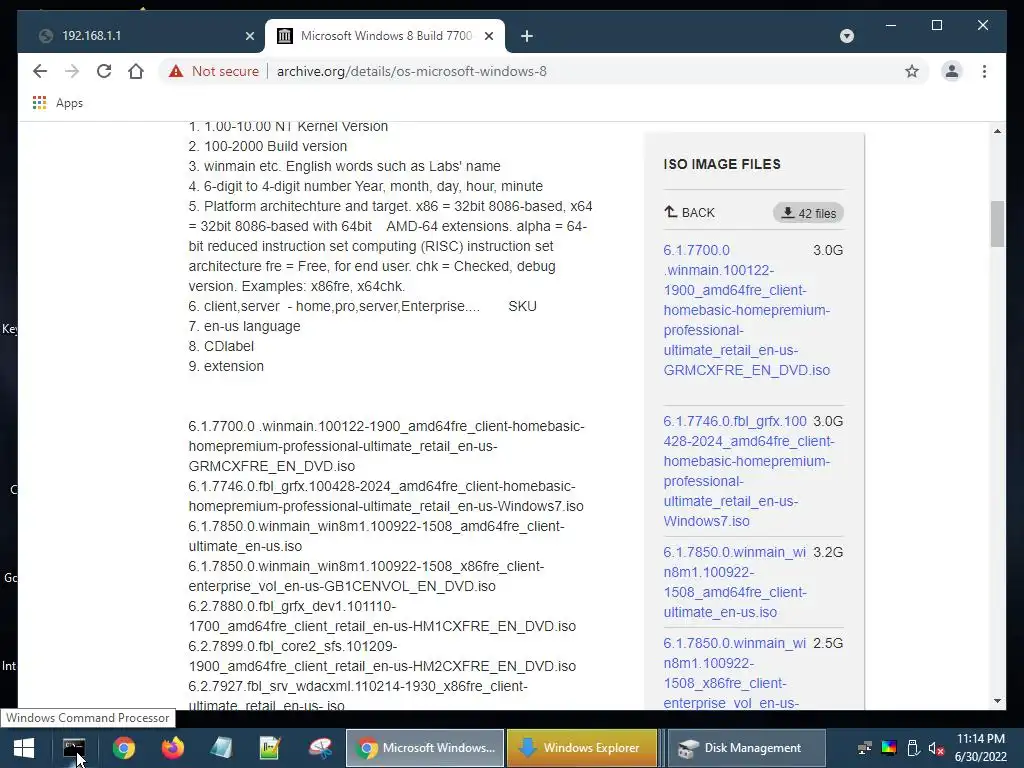The width and height of the screenshot is (1024, 768).
Task: Click the ISO IMAGE FILES heading
Action: (x=722, y=164)
